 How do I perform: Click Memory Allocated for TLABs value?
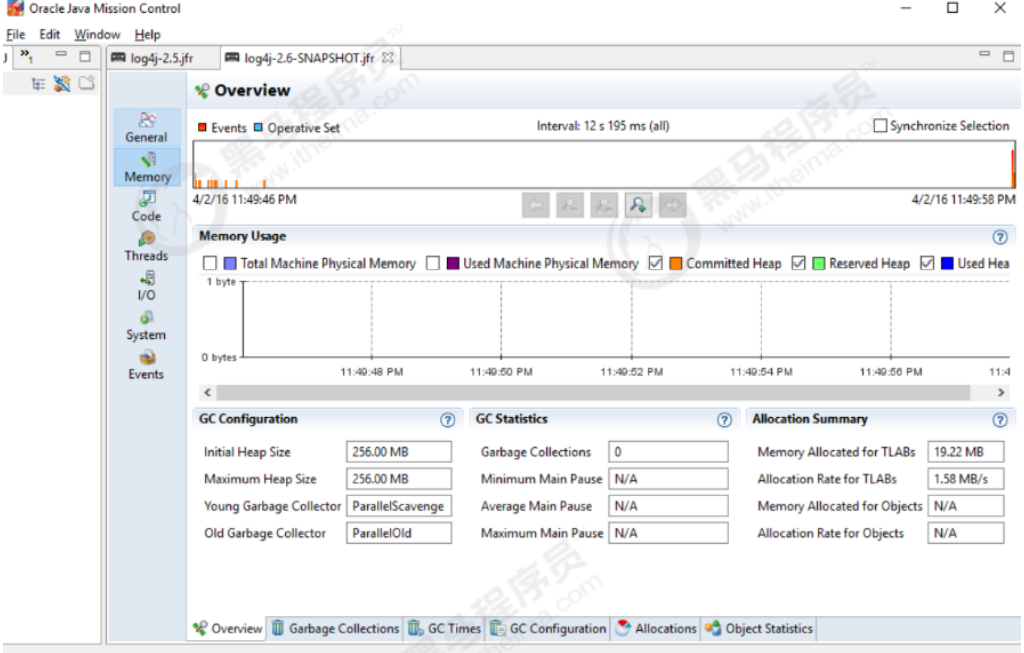(966, 452)
